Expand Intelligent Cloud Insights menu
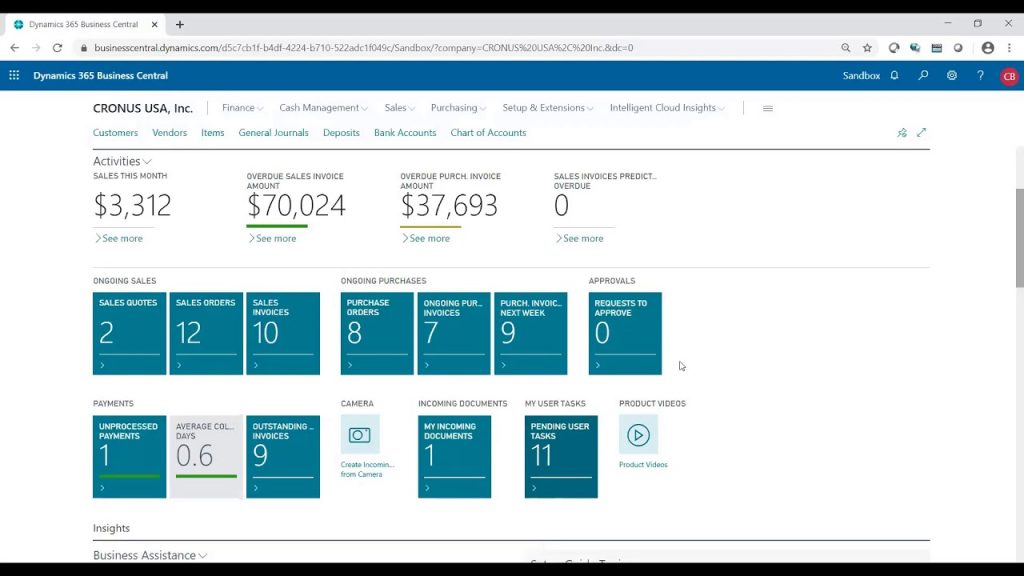The width and height of the screenshot is (1024, 576). pos(667,108)
